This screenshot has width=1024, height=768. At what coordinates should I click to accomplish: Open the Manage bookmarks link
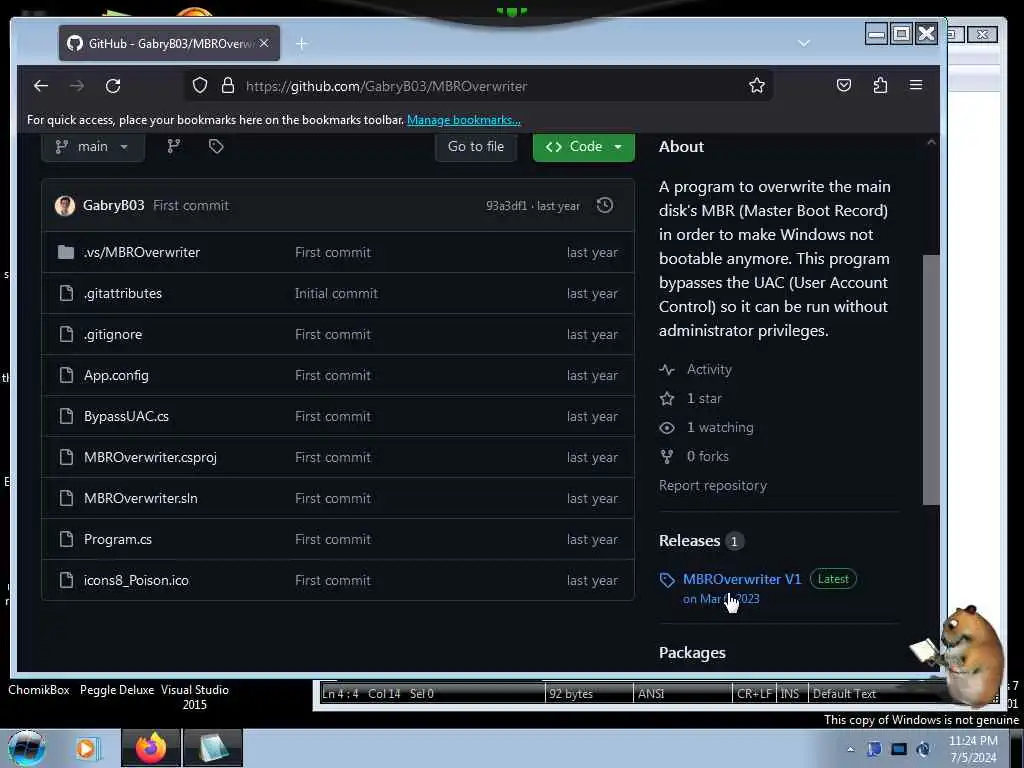coord(464,120)
